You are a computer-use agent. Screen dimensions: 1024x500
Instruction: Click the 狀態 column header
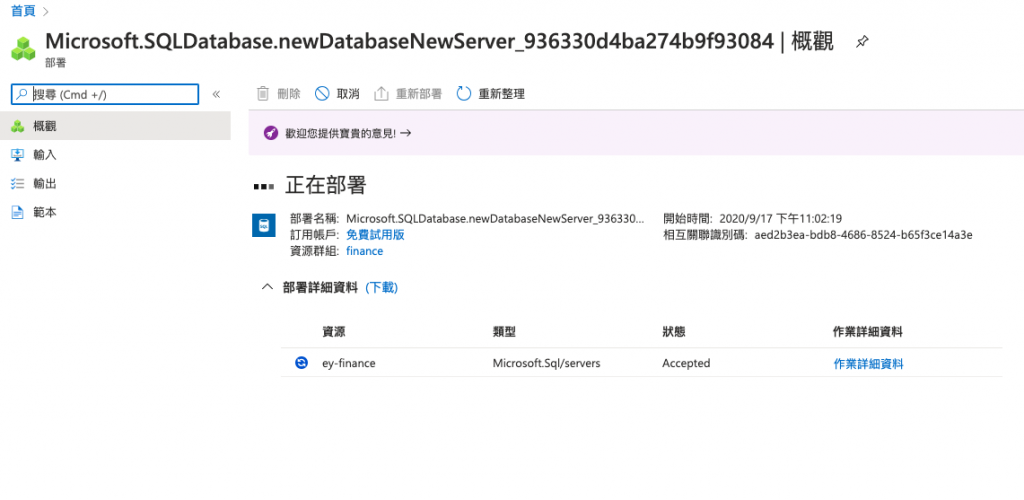[x=674, y=332]
